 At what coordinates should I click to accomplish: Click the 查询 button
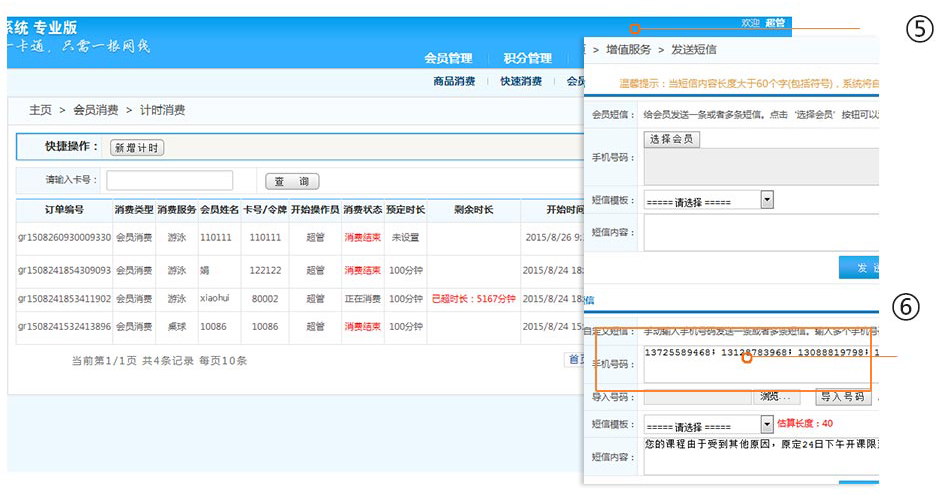(292, 181)
